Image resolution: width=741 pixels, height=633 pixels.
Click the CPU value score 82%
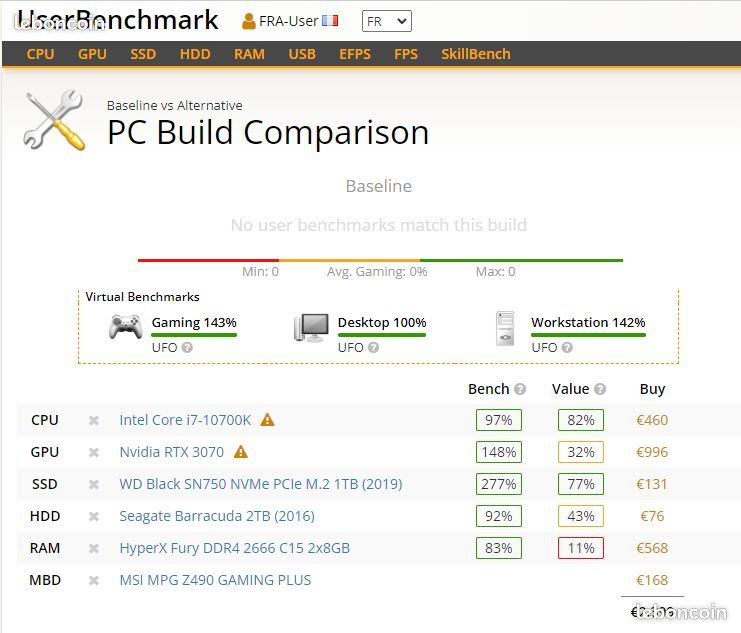click(x=581, y=420)
